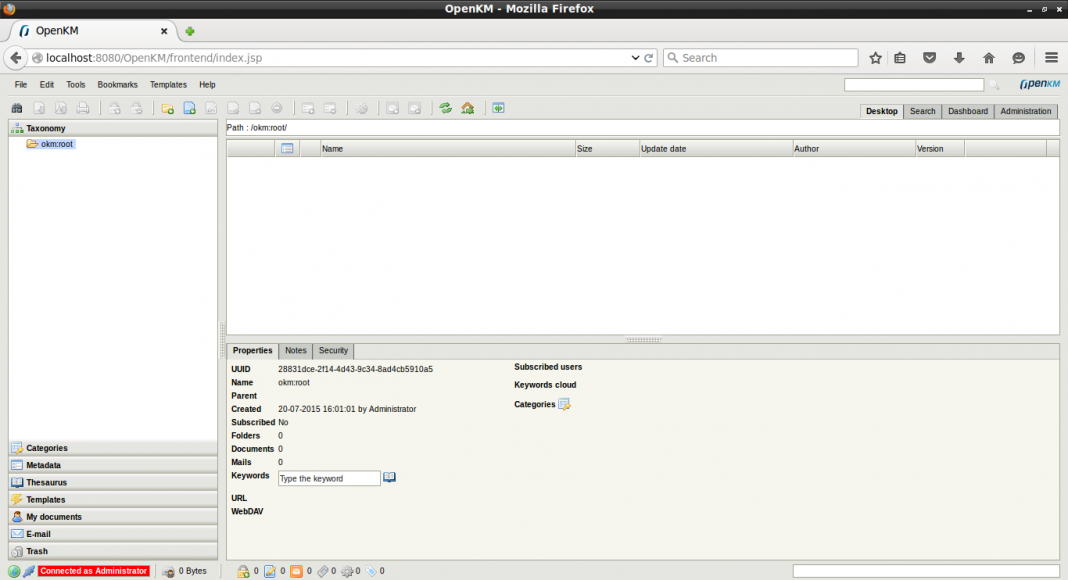The height and width of the screenshot is (580, 1068).
Task: Click the plug connection status icon
Action: tap(29, 571)
